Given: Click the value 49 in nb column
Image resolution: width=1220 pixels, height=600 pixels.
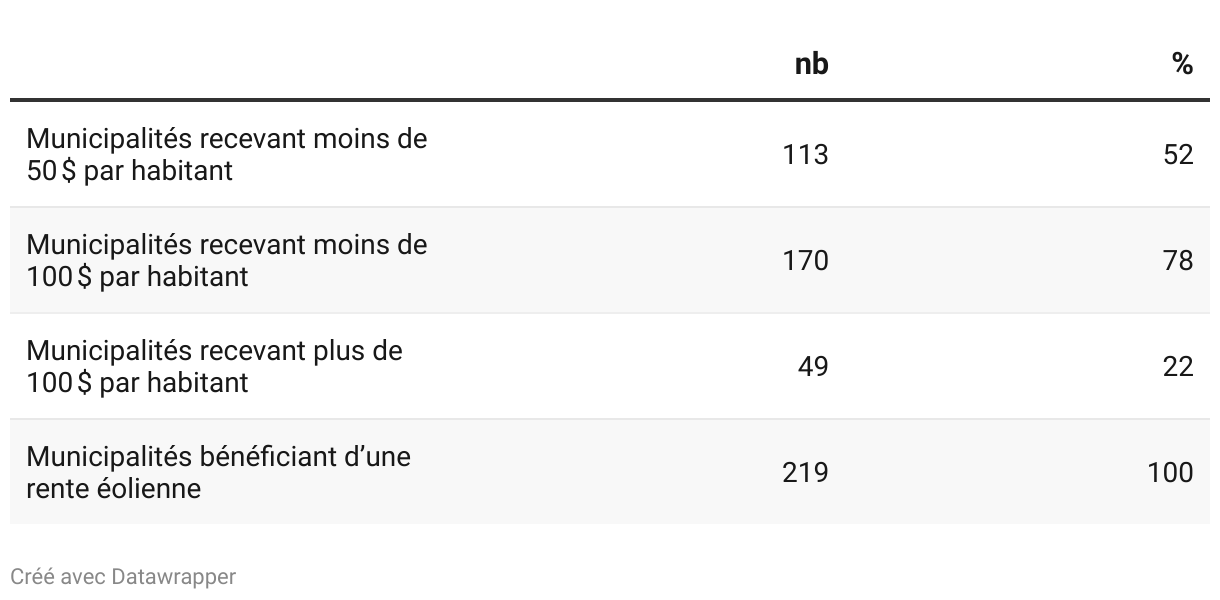Looking at the screenshot, I should tap(814, 366).
